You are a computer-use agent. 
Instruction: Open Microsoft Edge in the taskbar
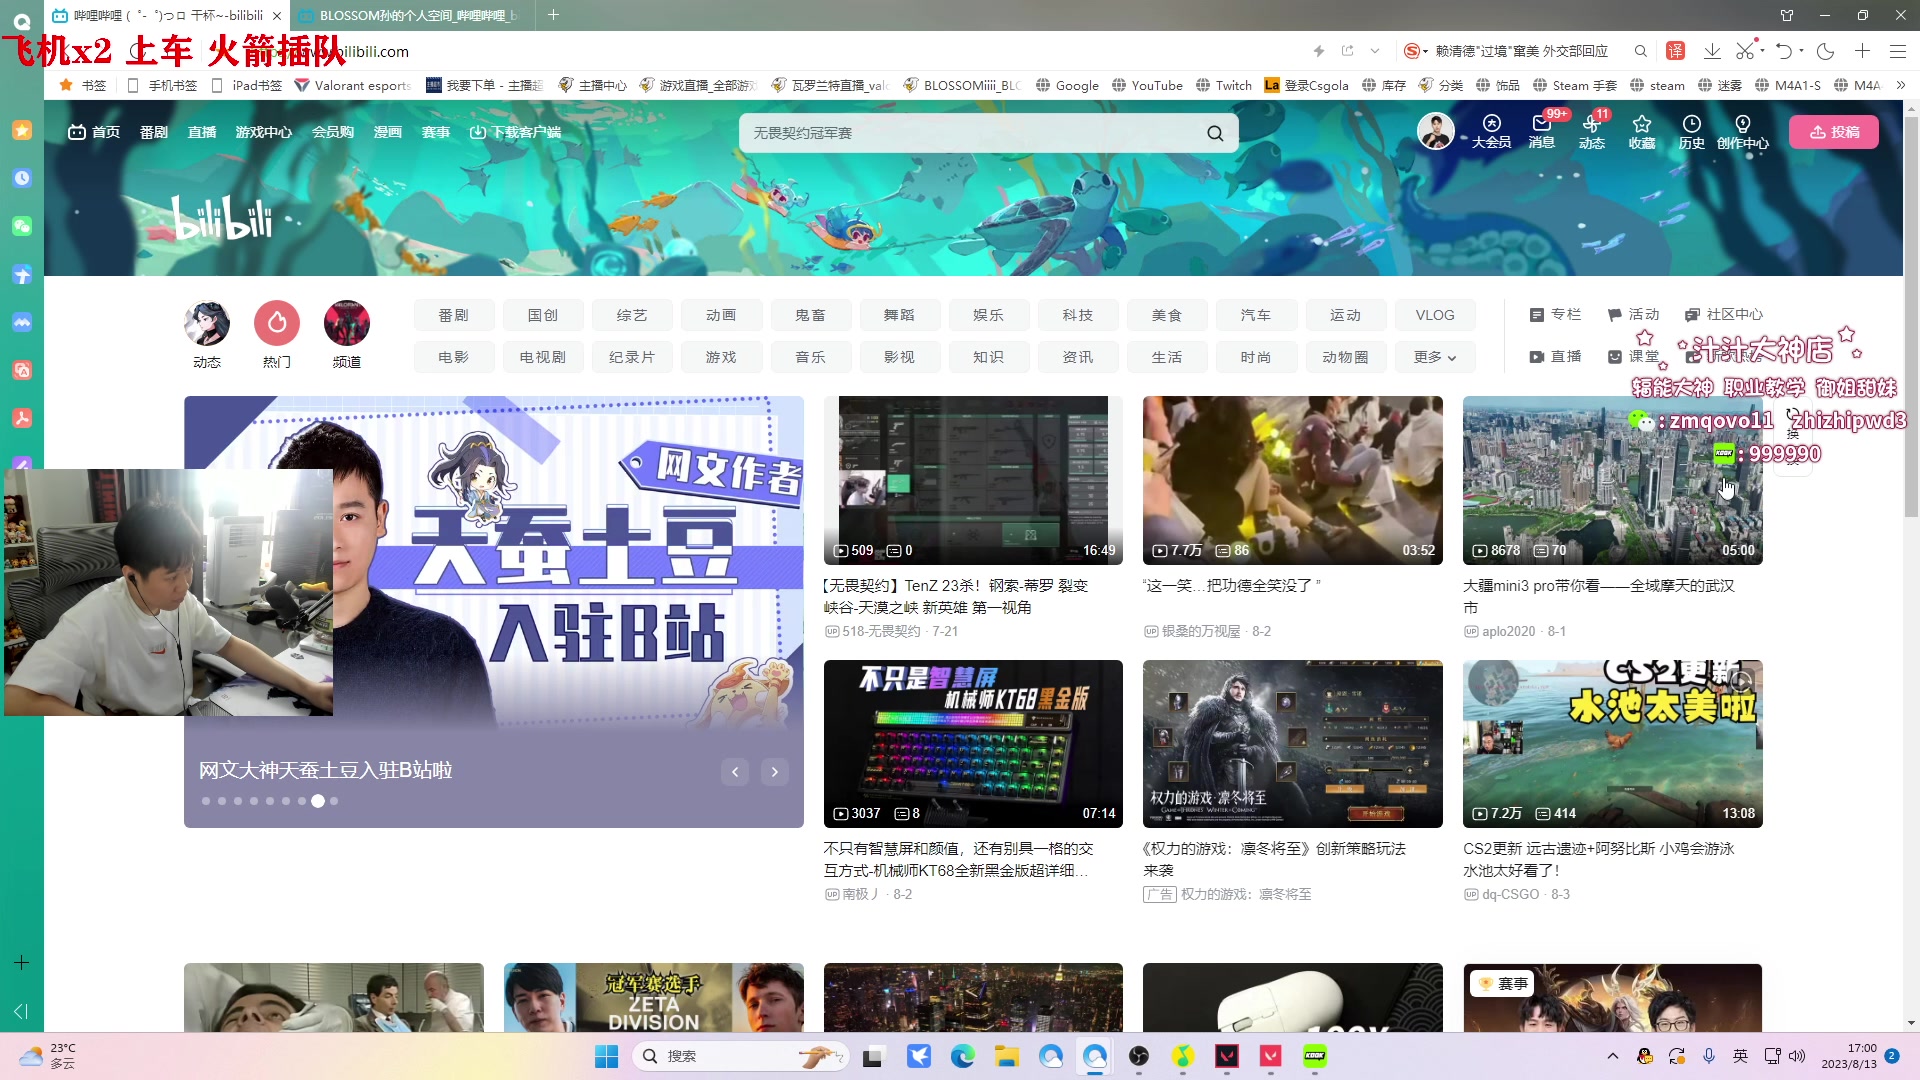pos(962,1056)
